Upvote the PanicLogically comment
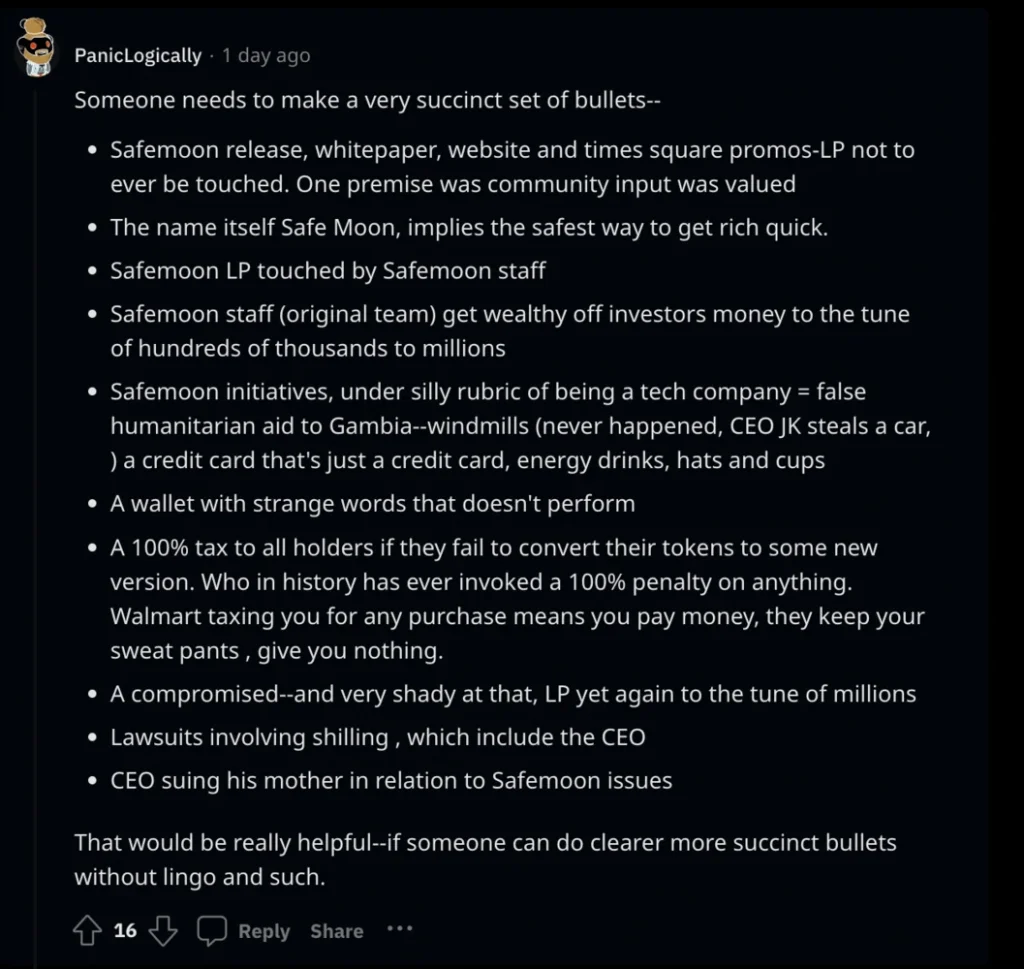The width and height of the screenshot is (1024, 969). pos(88,931)
